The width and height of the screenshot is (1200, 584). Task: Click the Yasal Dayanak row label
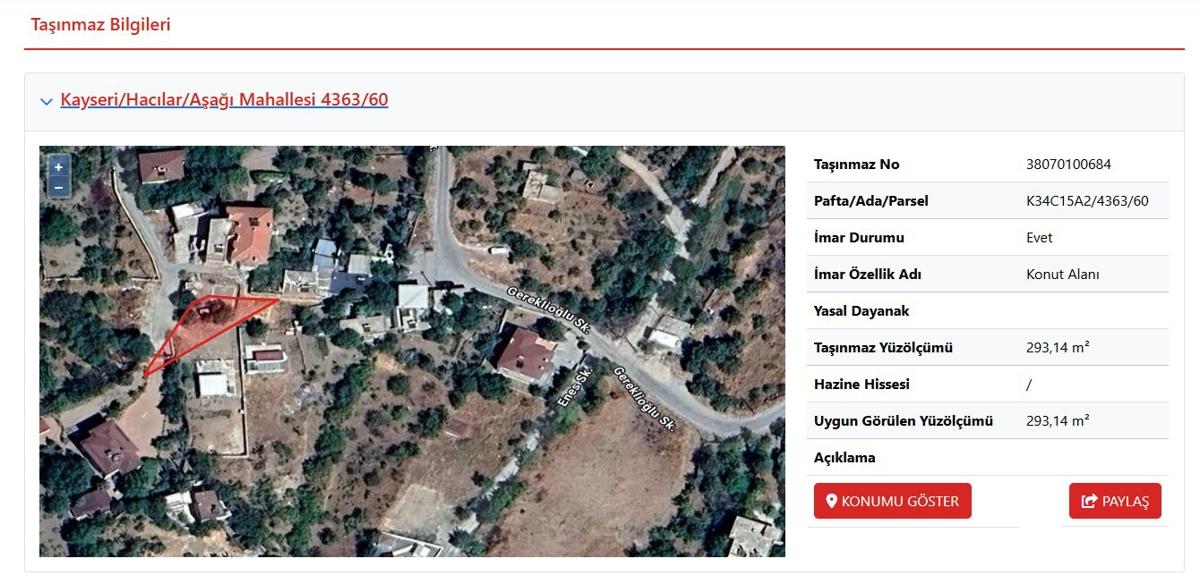[862, 311]
